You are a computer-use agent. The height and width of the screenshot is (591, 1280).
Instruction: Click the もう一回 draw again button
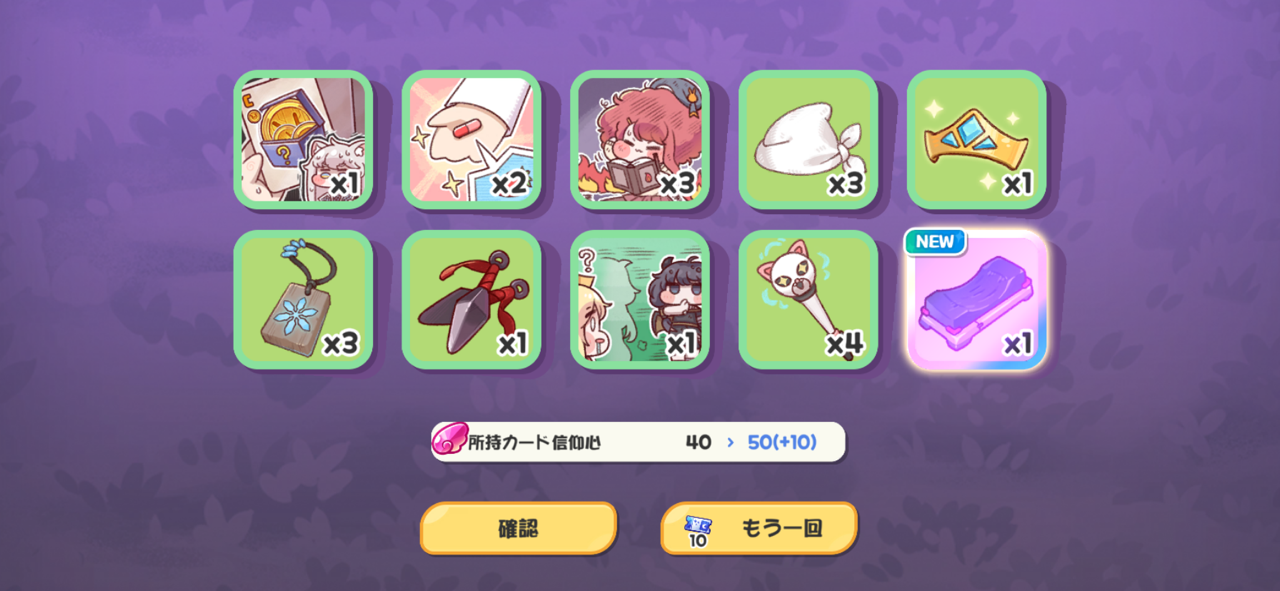coord(759,528)
